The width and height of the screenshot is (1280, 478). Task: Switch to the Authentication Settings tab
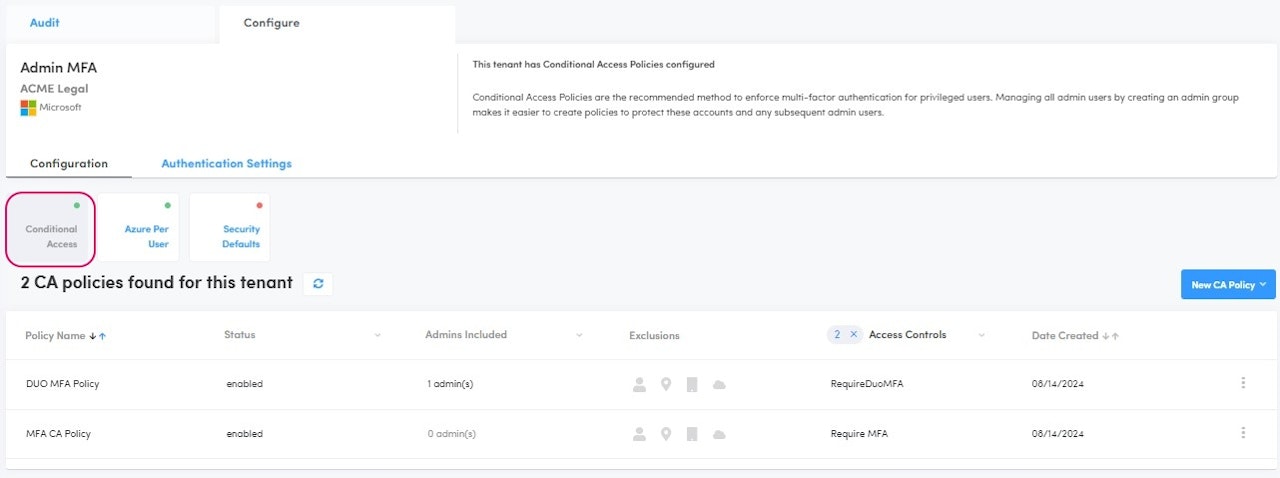pyautogui.click(x=226, y=163)
